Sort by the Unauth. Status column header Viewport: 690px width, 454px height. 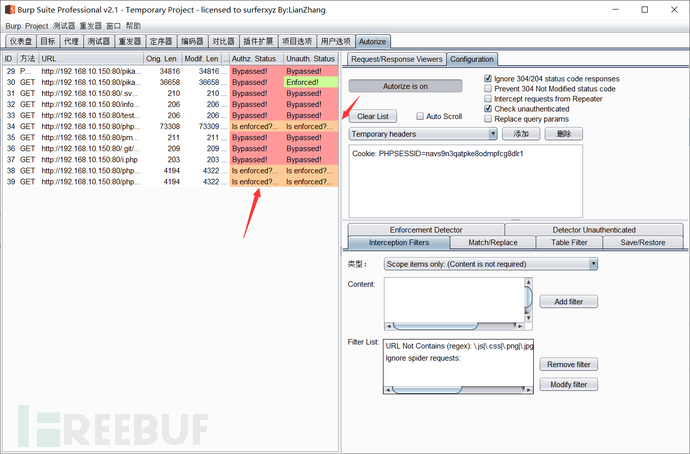310,59
